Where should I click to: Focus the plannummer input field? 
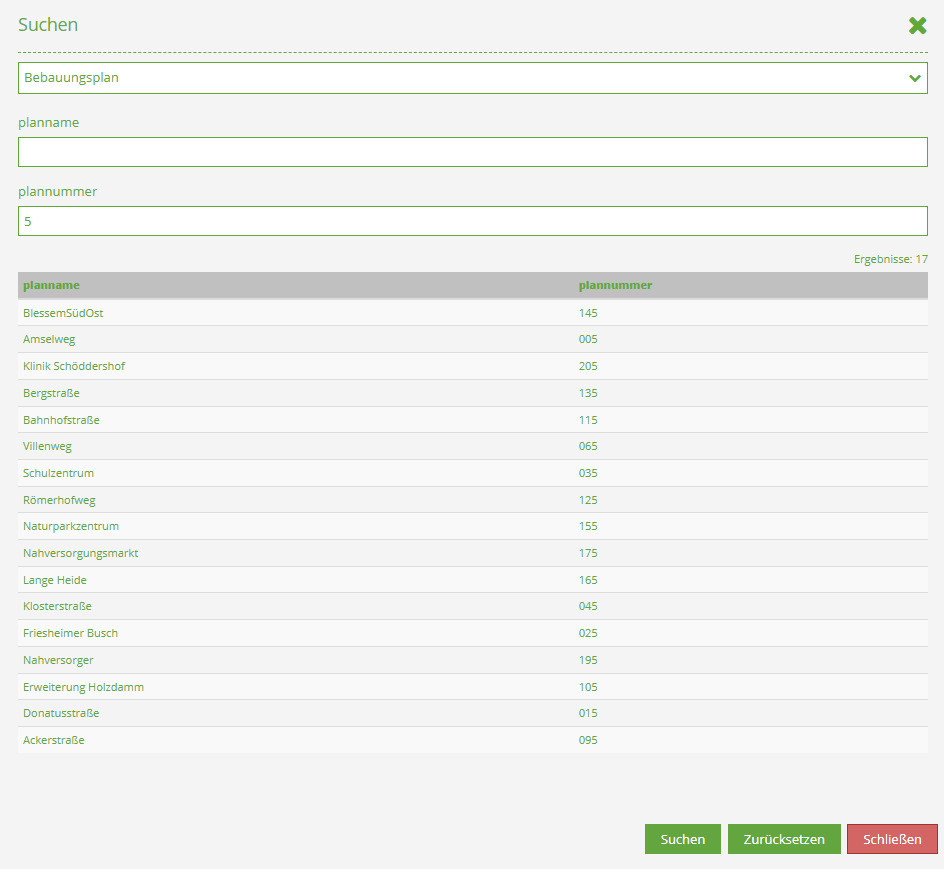(473, 221)
